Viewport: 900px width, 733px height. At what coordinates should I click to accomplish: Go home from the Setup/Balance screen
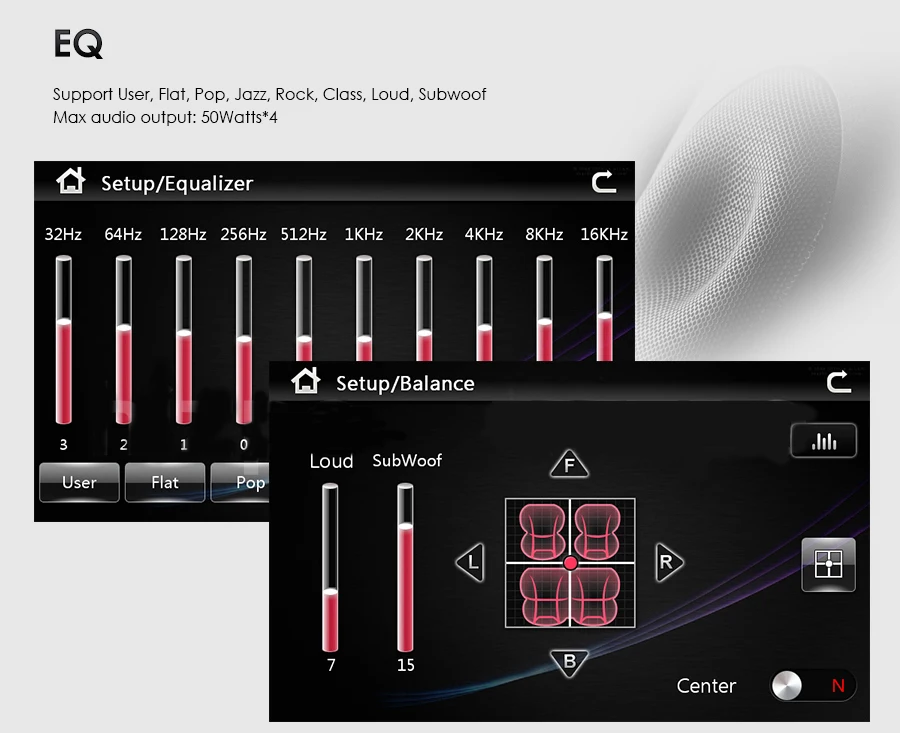point(305,381)
